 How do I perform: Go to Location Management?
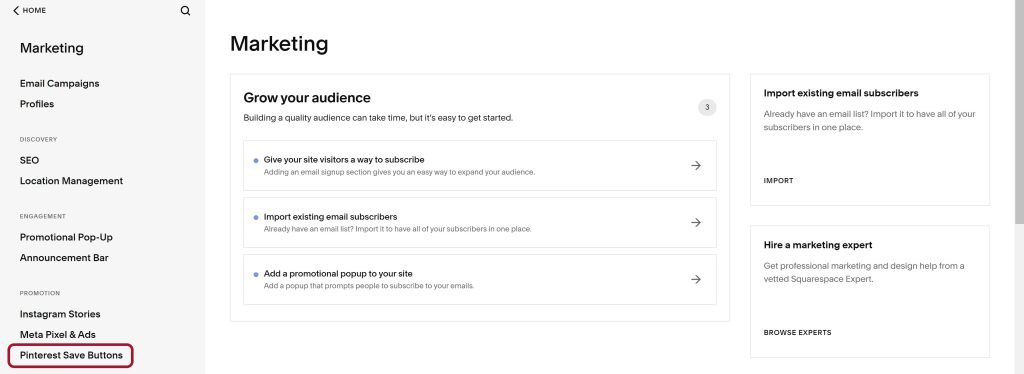pos(71,181)
